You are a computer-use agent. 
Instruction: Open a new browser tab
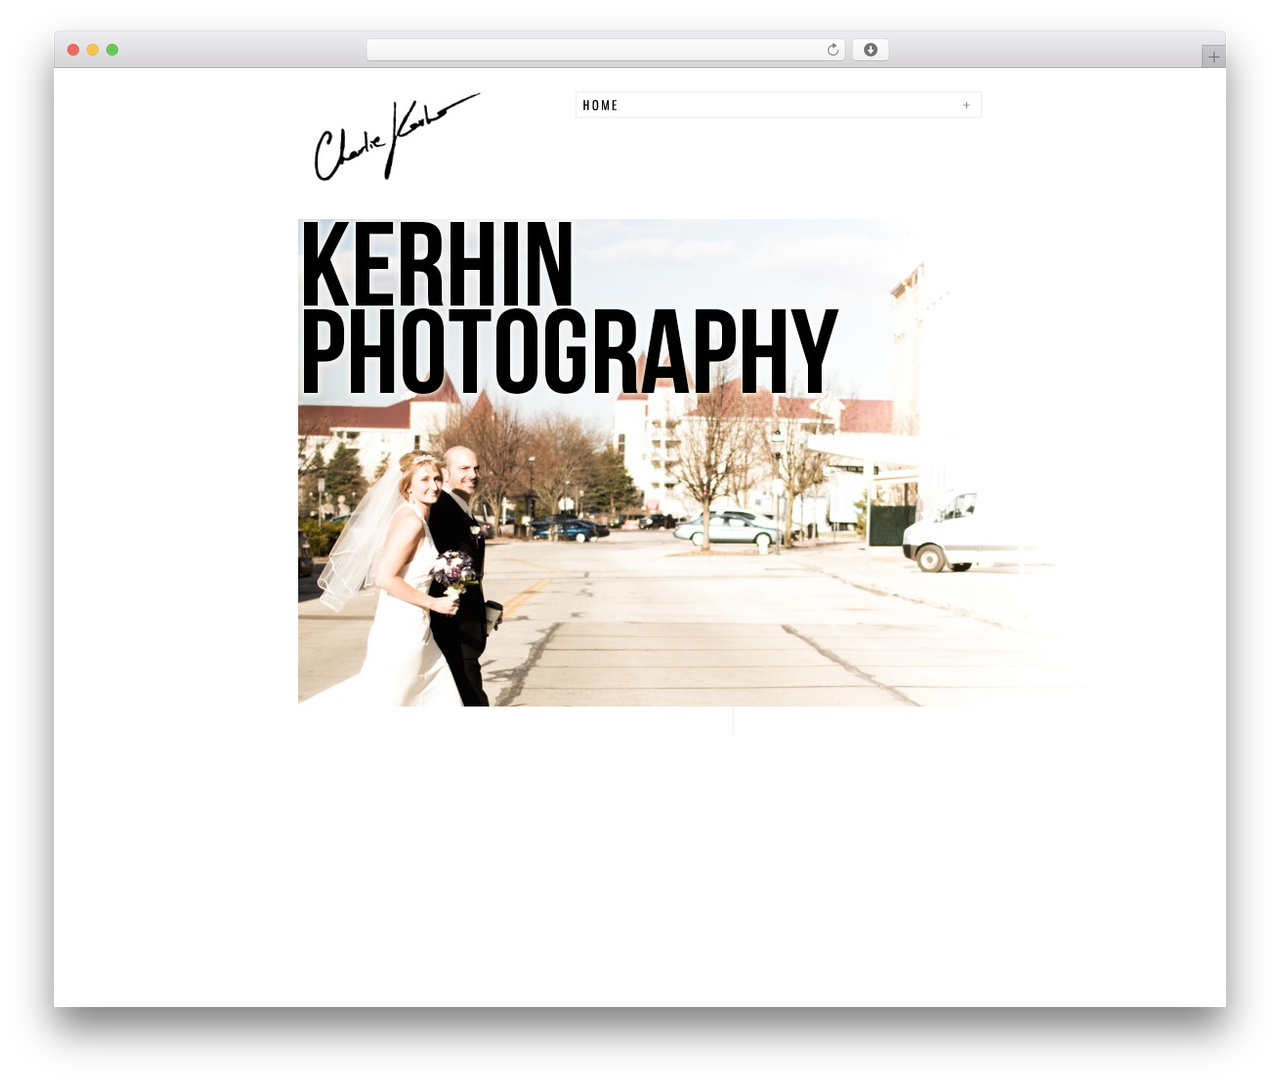(1213, 57)
